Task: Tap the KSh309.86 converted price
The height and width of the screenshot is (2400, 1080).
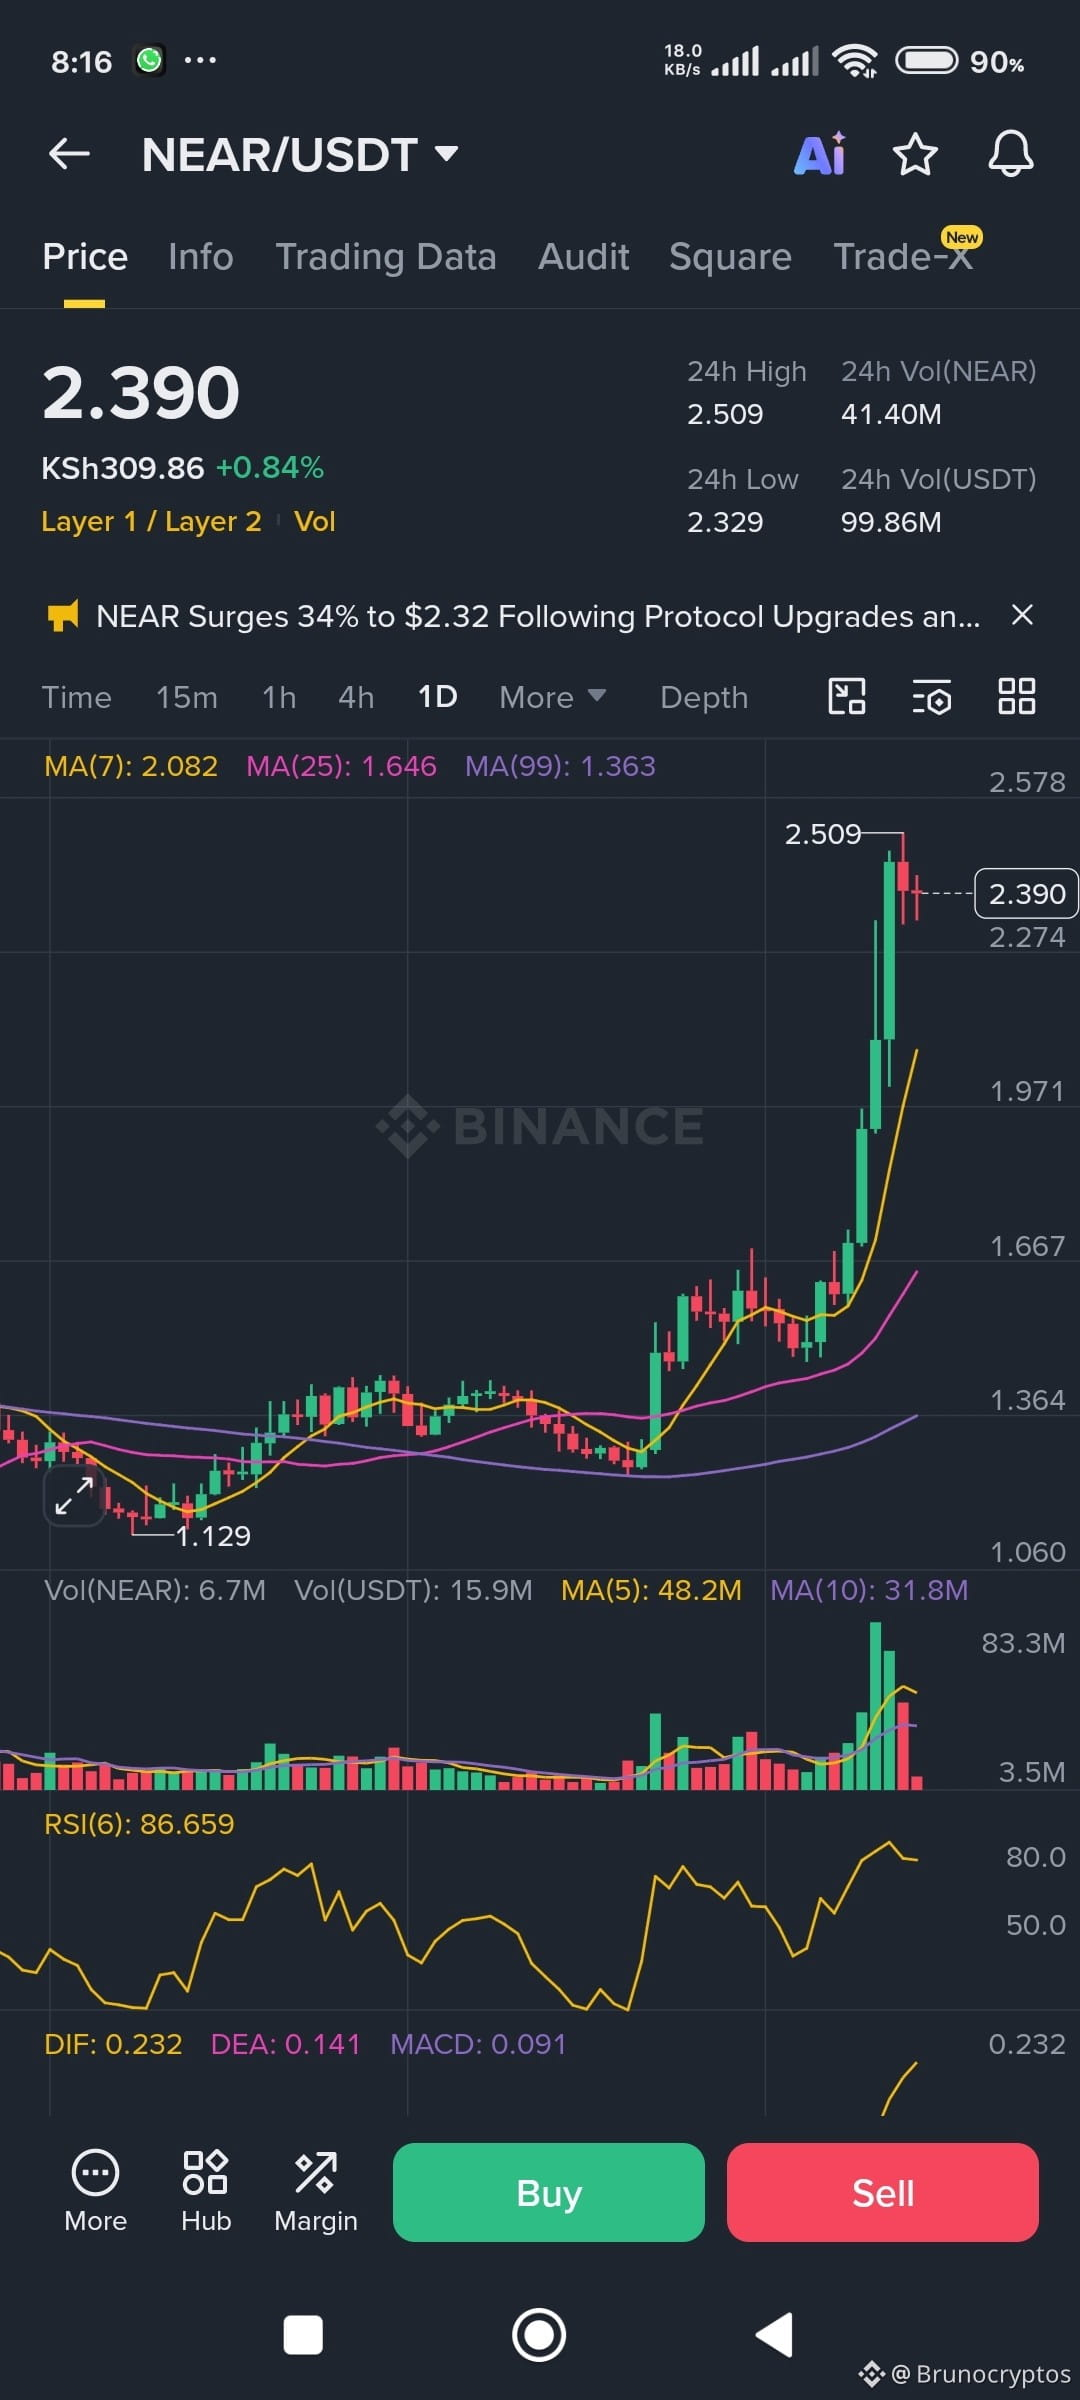Action: tap(122, 468)
